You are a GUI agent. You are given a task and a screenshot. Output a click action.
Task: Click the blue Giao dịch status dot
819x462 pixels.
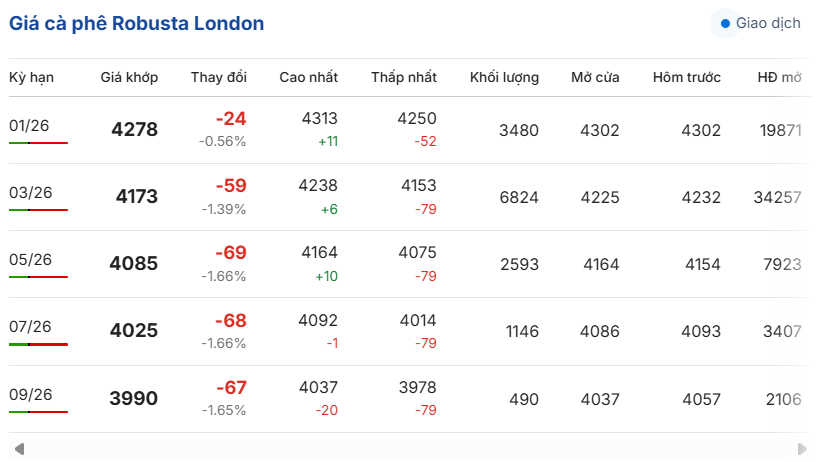(724, 23)
